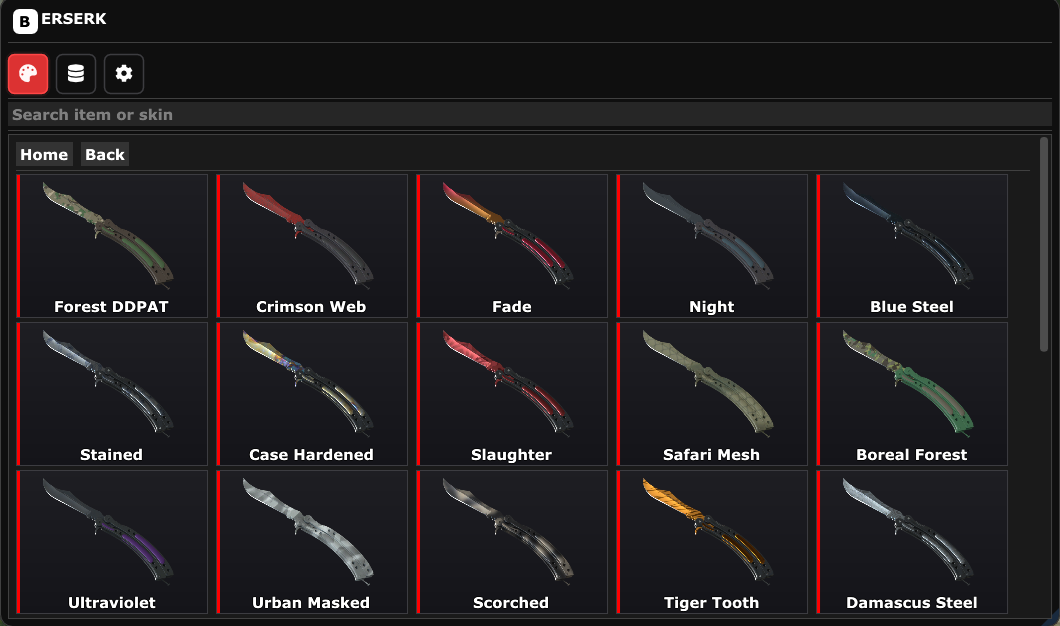The height and width of the screenshot is (626, 1060).
Task: Click the skin list vertical scrollbar
Action: pyautogui.click(x=1044, y=244)
